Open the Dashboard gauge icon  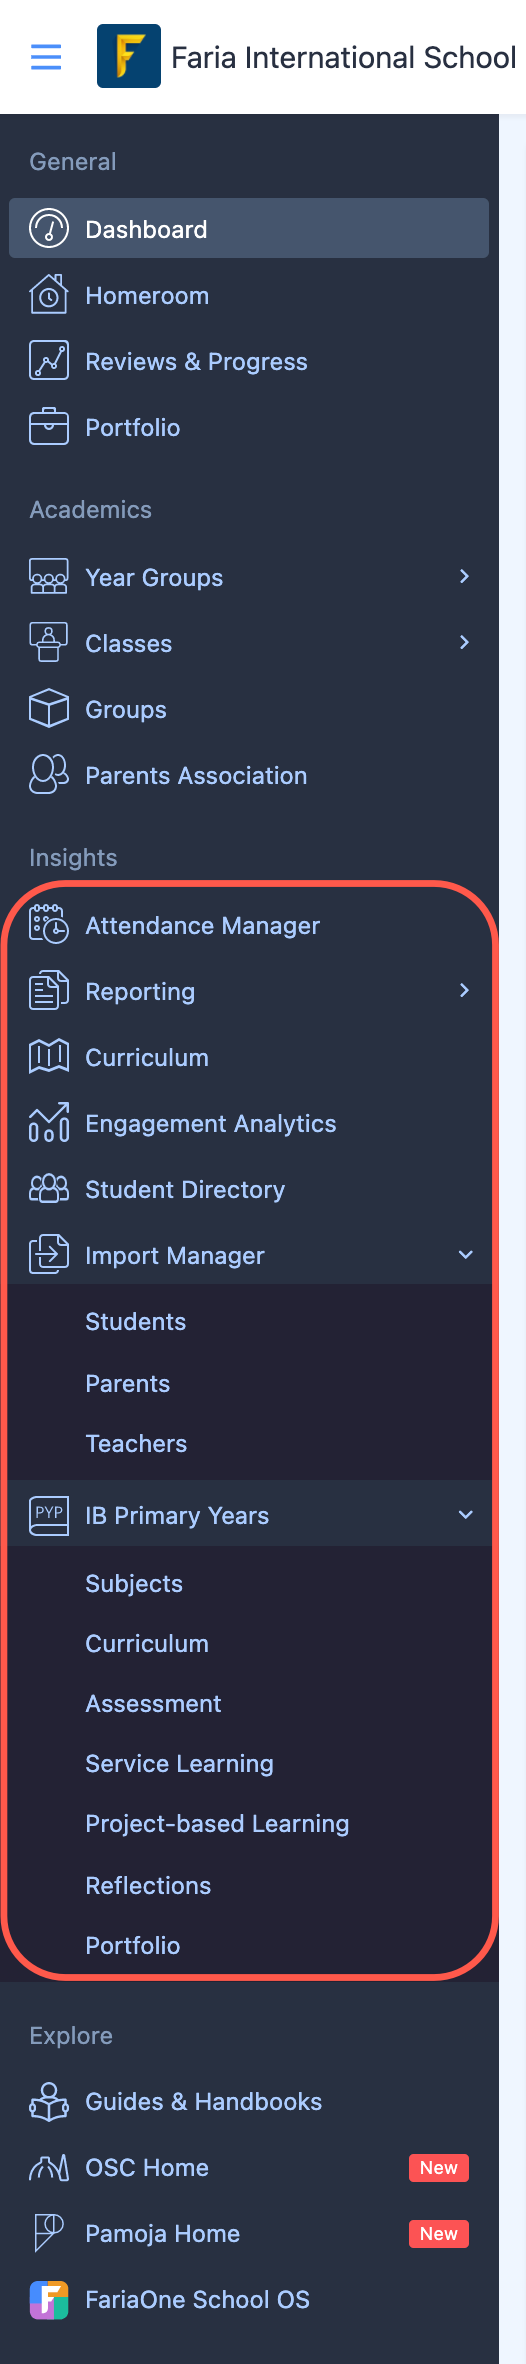[x=49, y=229]
